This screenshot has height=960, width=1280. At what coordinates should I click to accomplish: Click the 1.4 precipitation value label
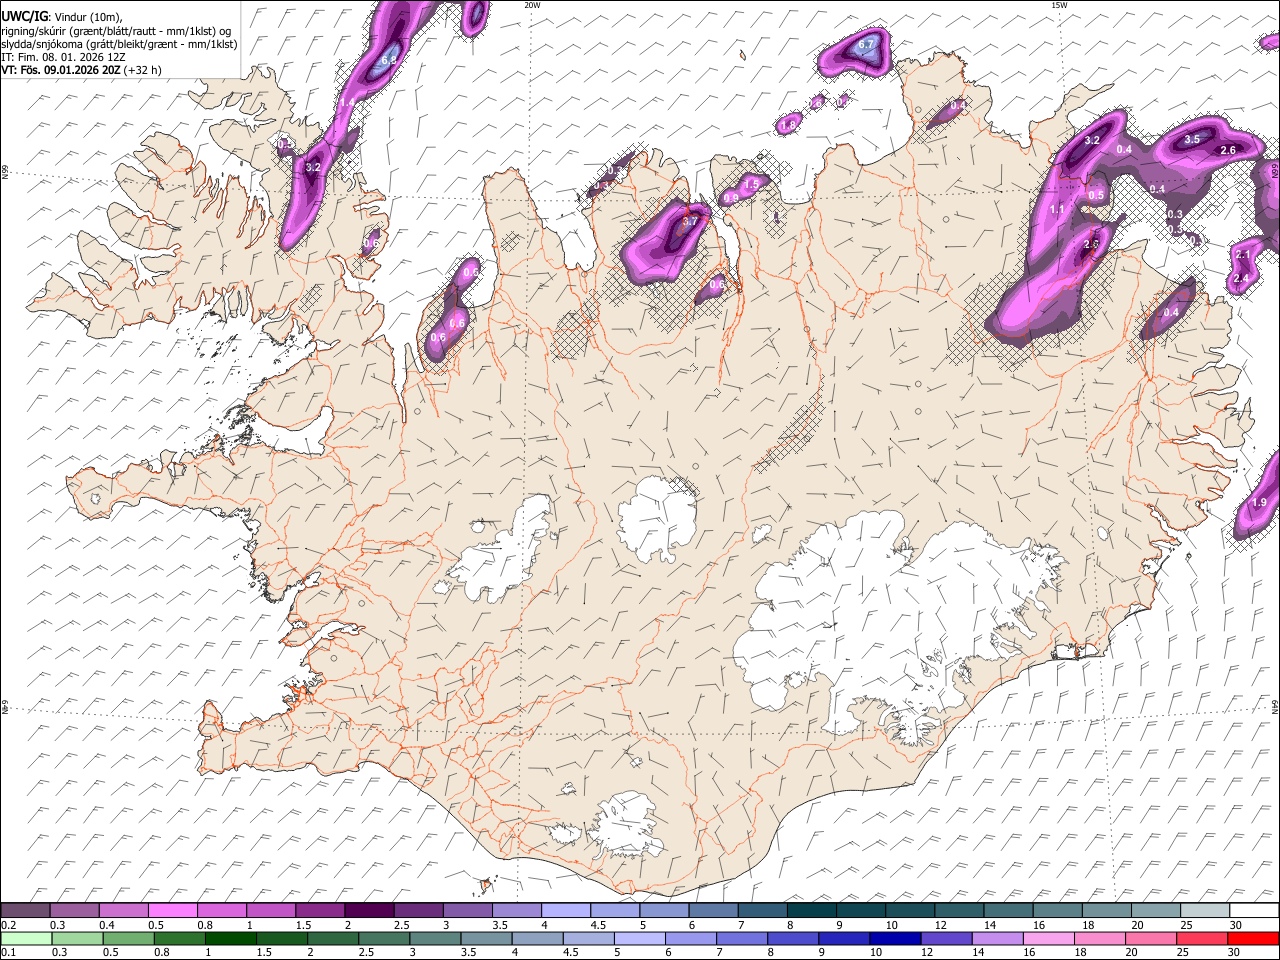[x=348, y=102]
